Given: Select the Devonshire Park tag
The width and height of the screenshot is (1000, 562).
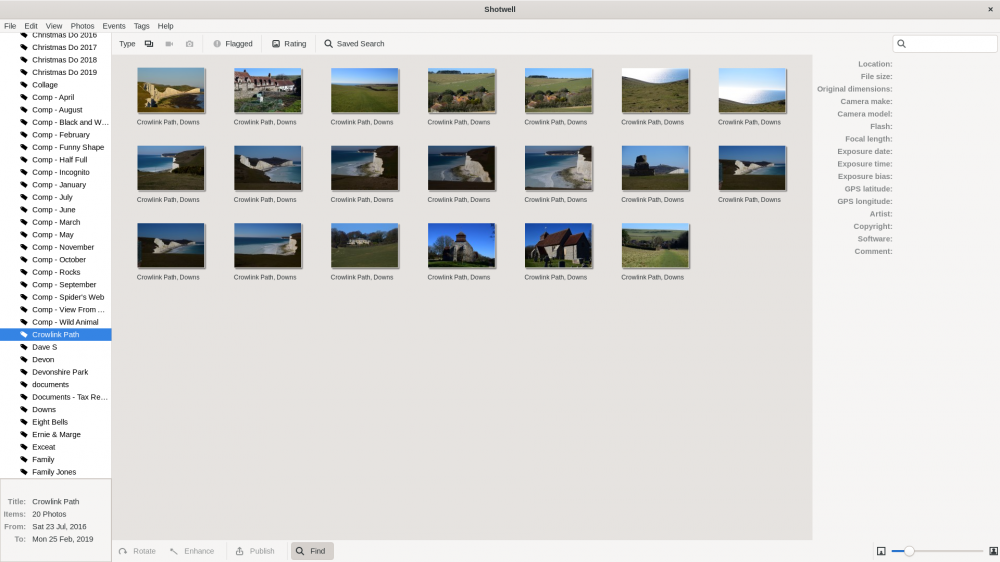Looking at the screenshot, I should [60, 372].
